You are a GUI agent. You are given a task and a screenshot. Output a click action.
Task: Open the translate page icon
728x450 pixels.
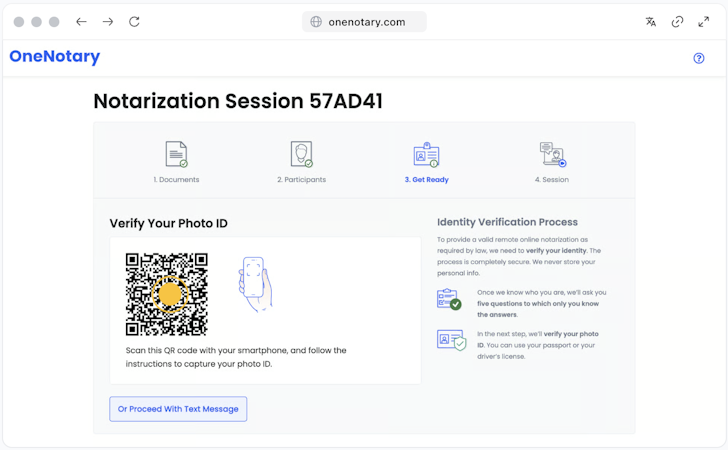pyautogui.click(x=651, y=22)
